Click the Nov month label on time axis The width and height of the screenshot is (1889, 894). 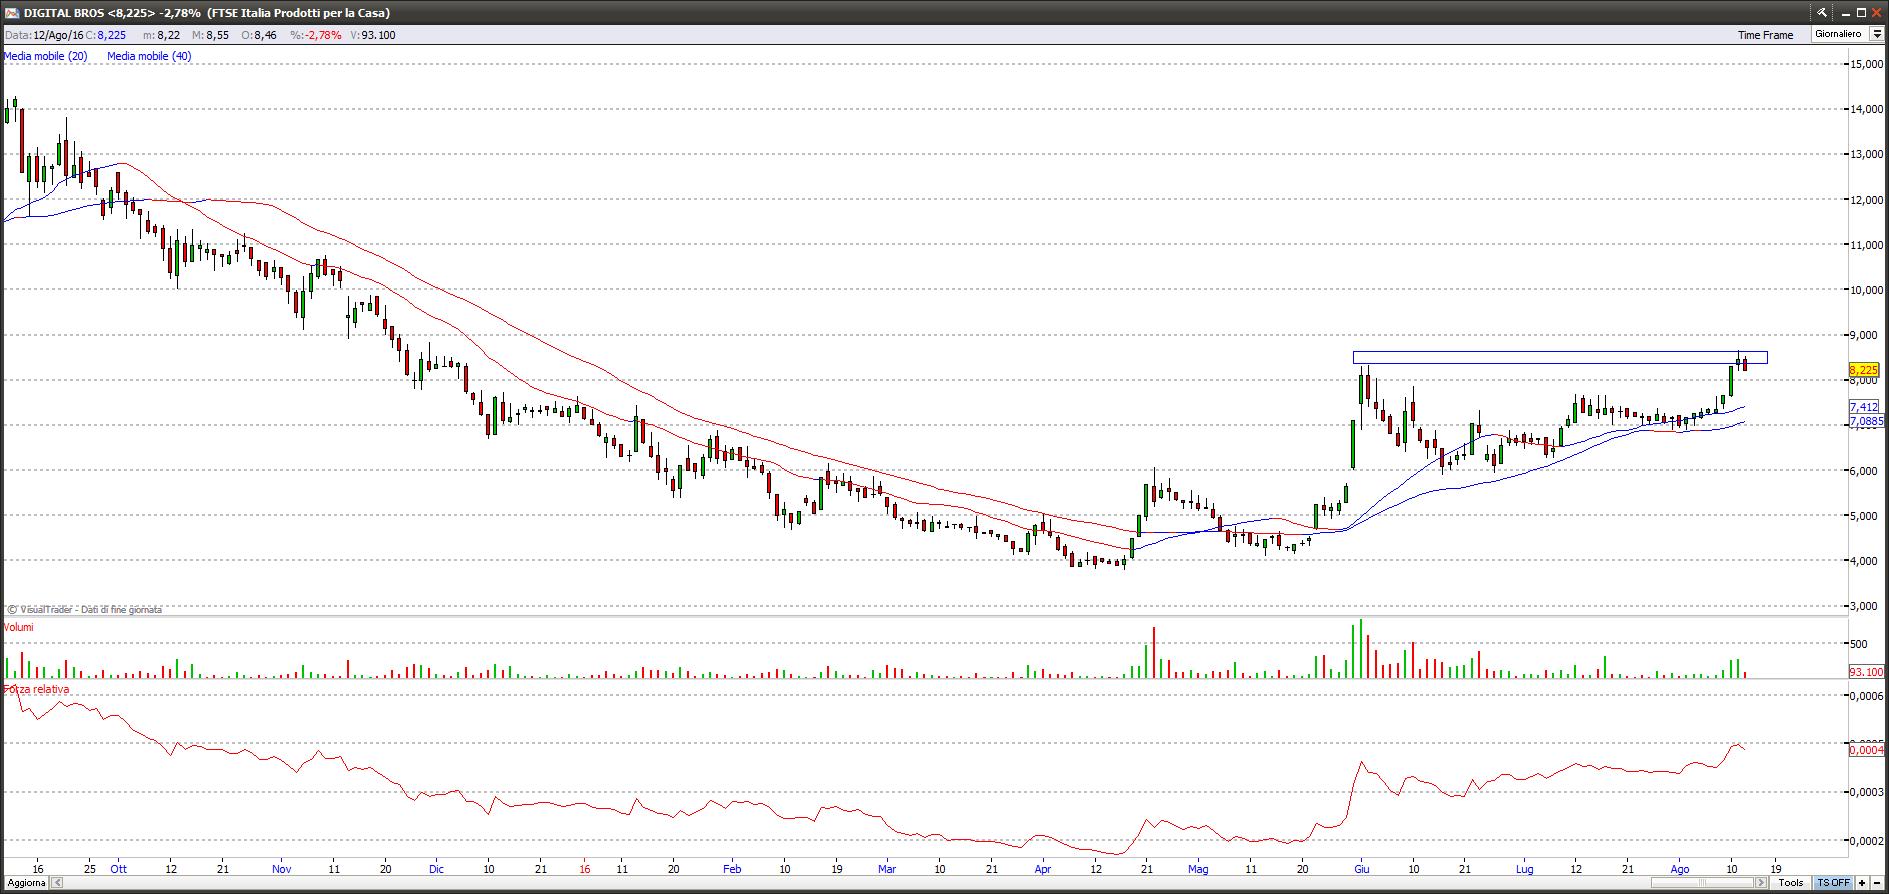tap(282, 869)
